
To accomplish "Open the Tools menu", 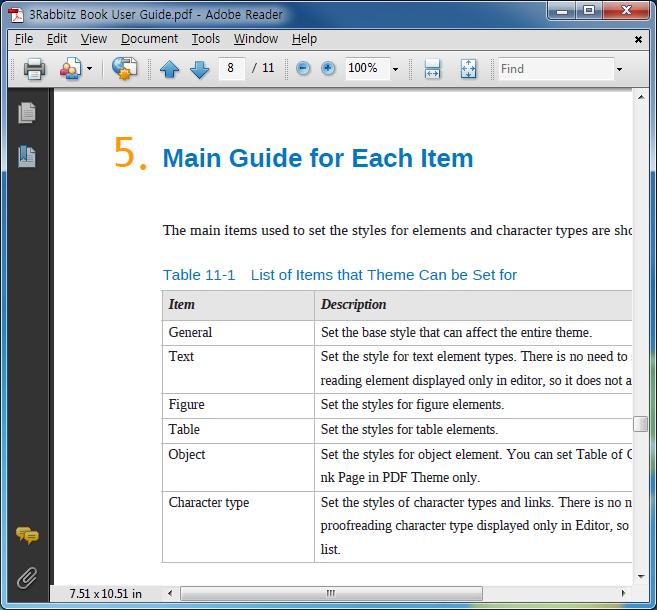I will (206, 39).
